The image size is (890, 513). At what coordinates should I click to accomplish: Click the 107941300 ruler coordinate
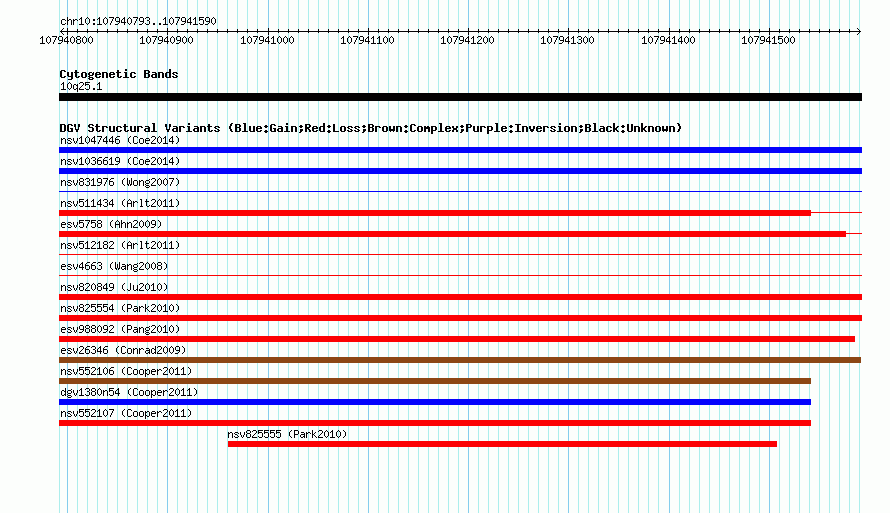567,40
